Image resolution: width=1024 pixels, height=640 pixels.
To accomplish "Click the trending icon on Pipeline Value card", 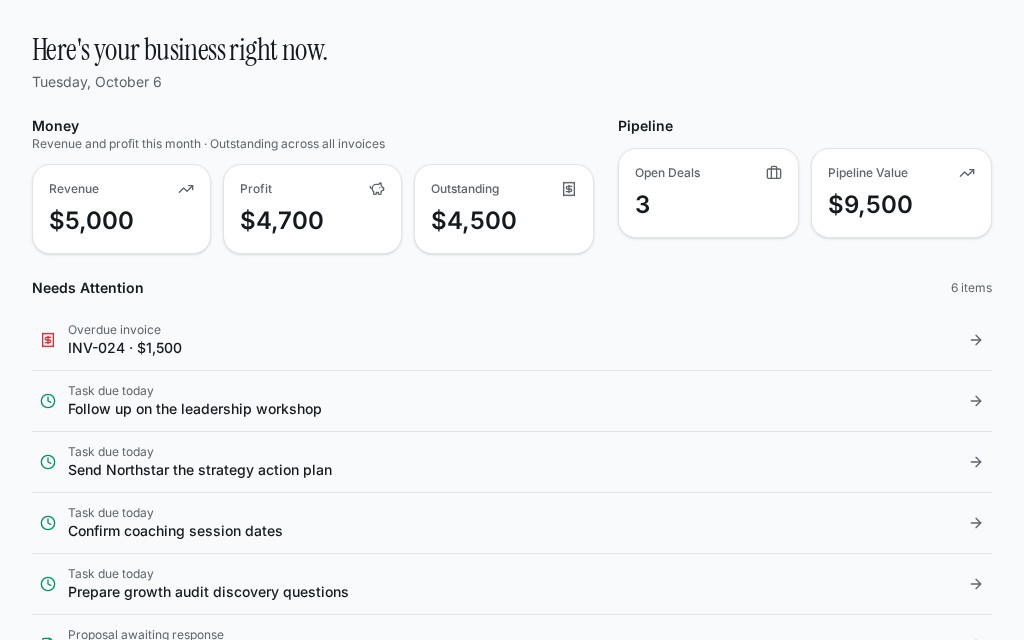I will [x=967, y=173].
